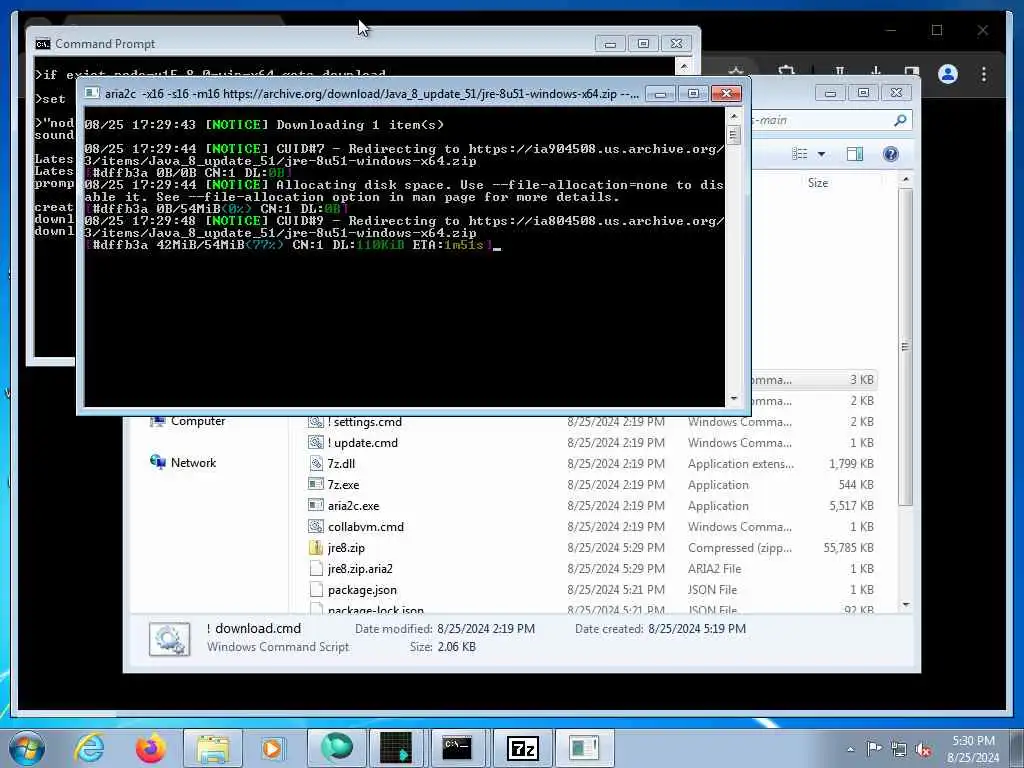Screen dimensions: 1024x768
Task: Minimize the Command Prompt window
Action: (x=610, y=44)
